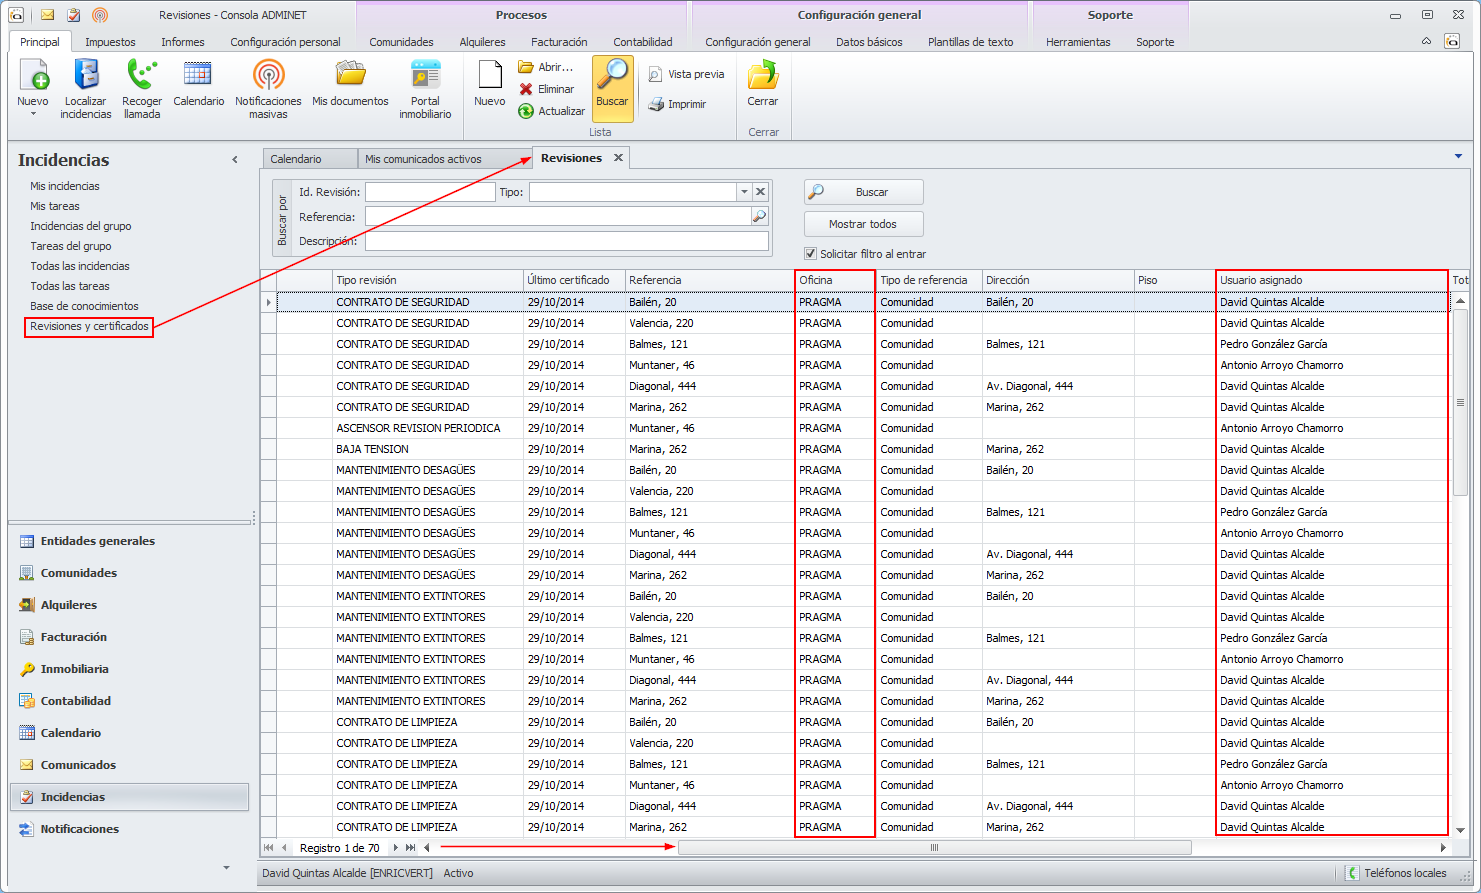Click the Eliminar red X icon
This screenshot has height=893, width=1481.
click(x=526, y=89)
